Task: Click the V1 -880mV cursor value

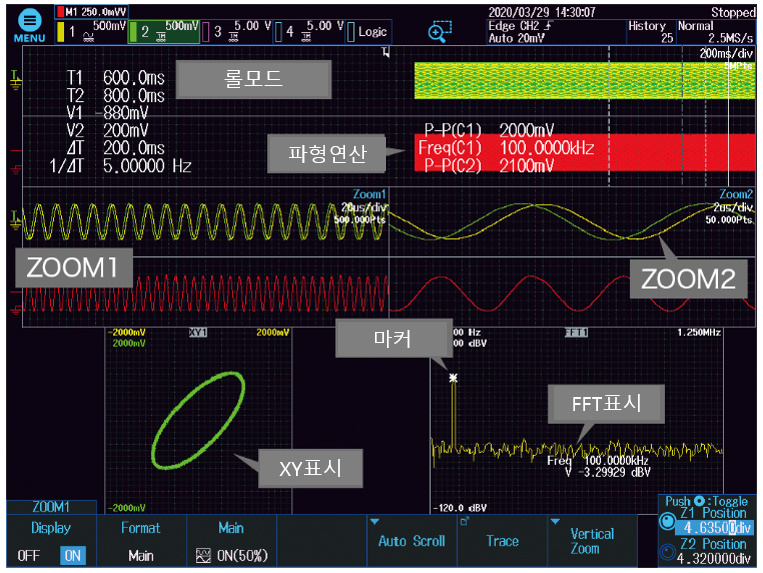Action: [x=108, y=113]
